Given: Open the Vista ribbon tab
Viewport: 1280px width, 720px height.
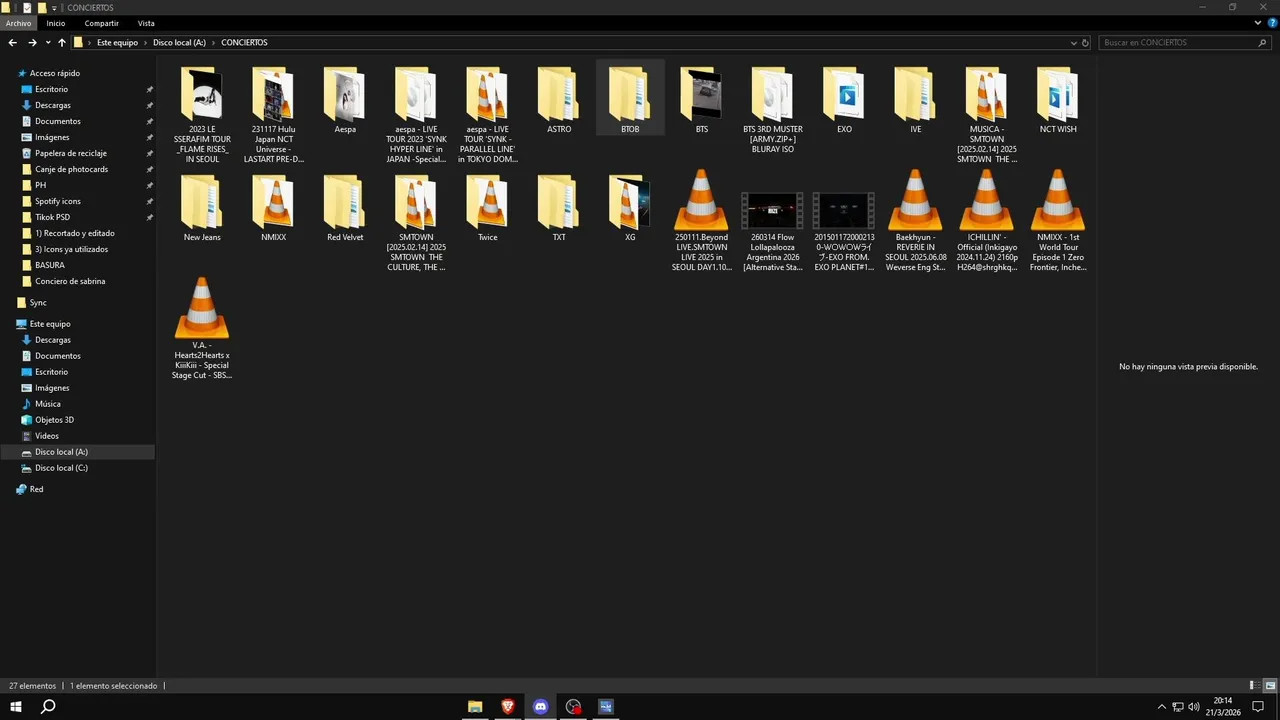Looking at the screenshot, I should tap(146, 23).
